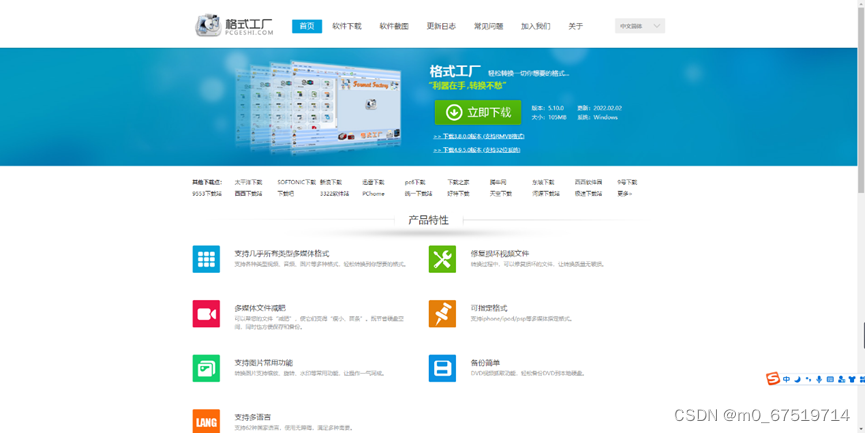Open the 软件下载 menu item

point(346,26)
